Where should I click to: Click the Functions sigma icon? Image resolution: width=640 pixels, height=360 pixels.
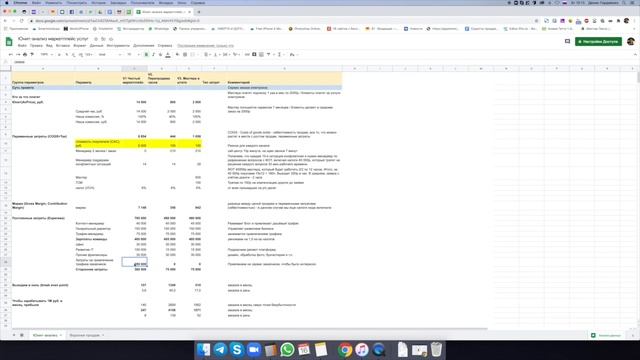[280, 54]
